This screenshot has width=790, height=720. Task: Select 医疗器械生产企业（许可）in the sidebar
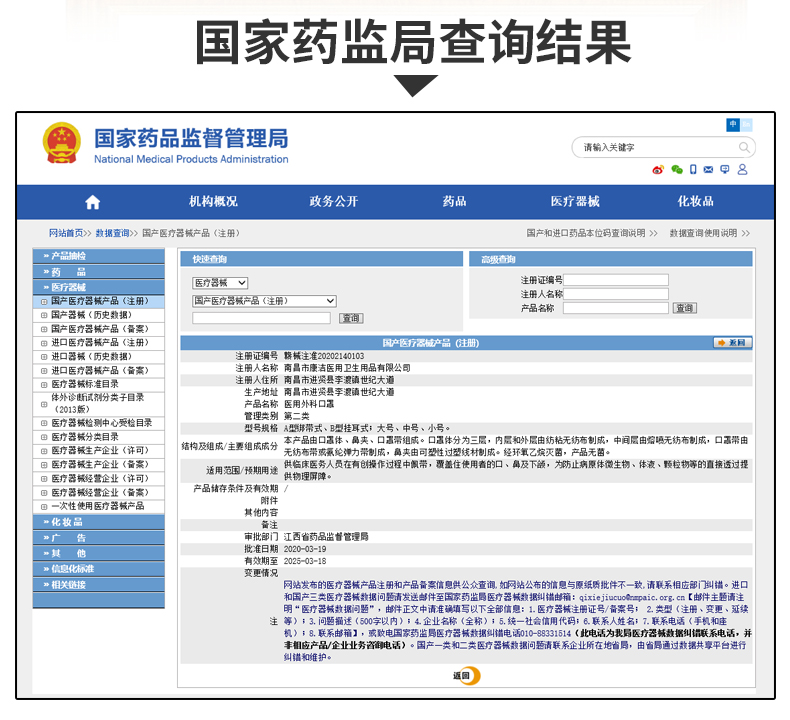coord(99,450)
